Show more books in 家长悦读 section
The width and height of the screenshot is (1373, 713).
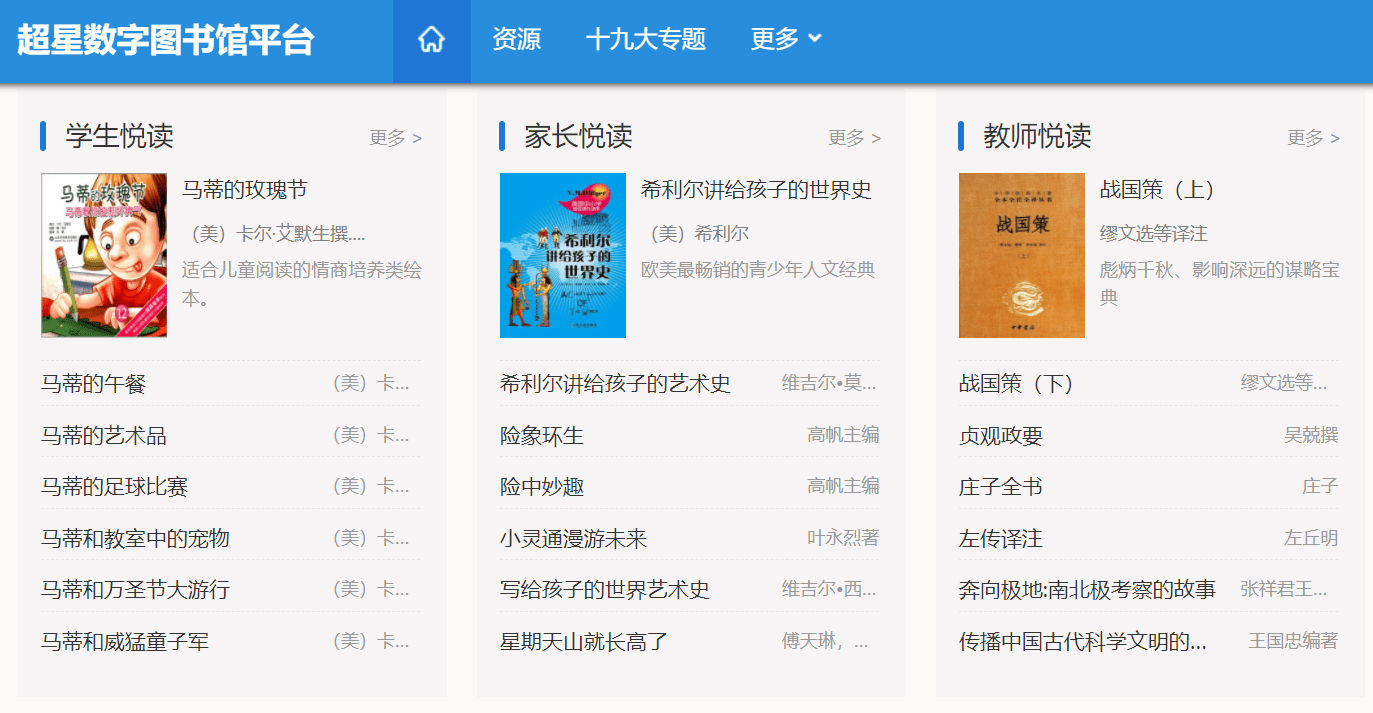854,138
